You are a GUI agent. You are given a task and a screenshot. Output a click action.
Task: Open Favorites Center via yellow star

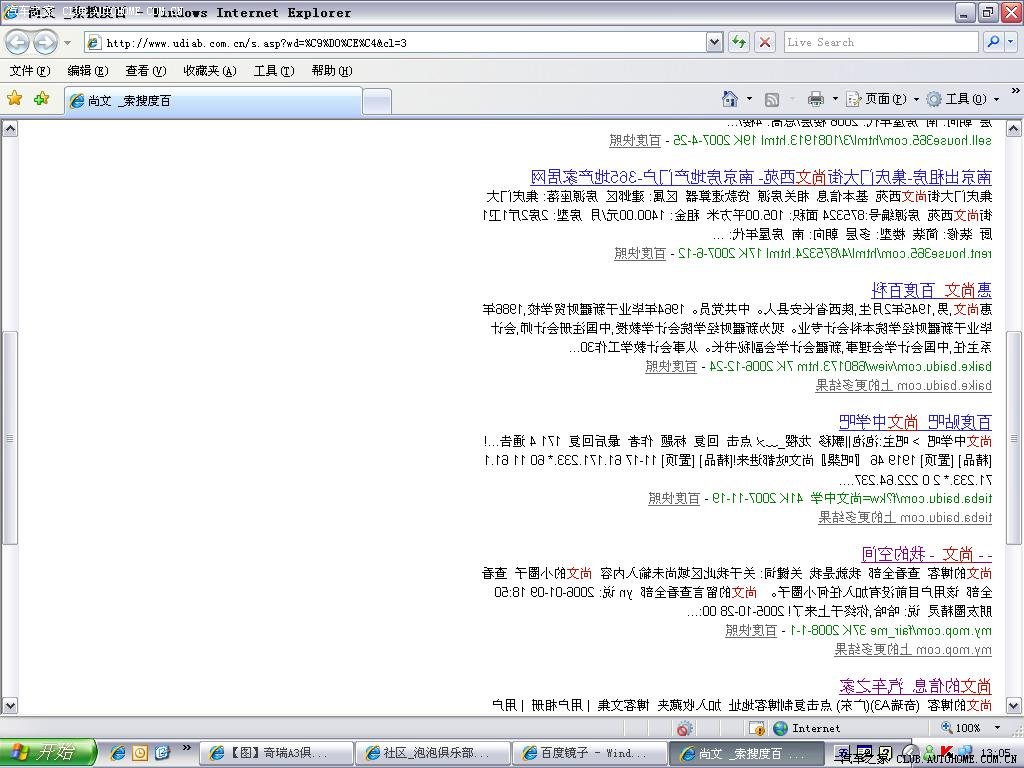point(14,99)
